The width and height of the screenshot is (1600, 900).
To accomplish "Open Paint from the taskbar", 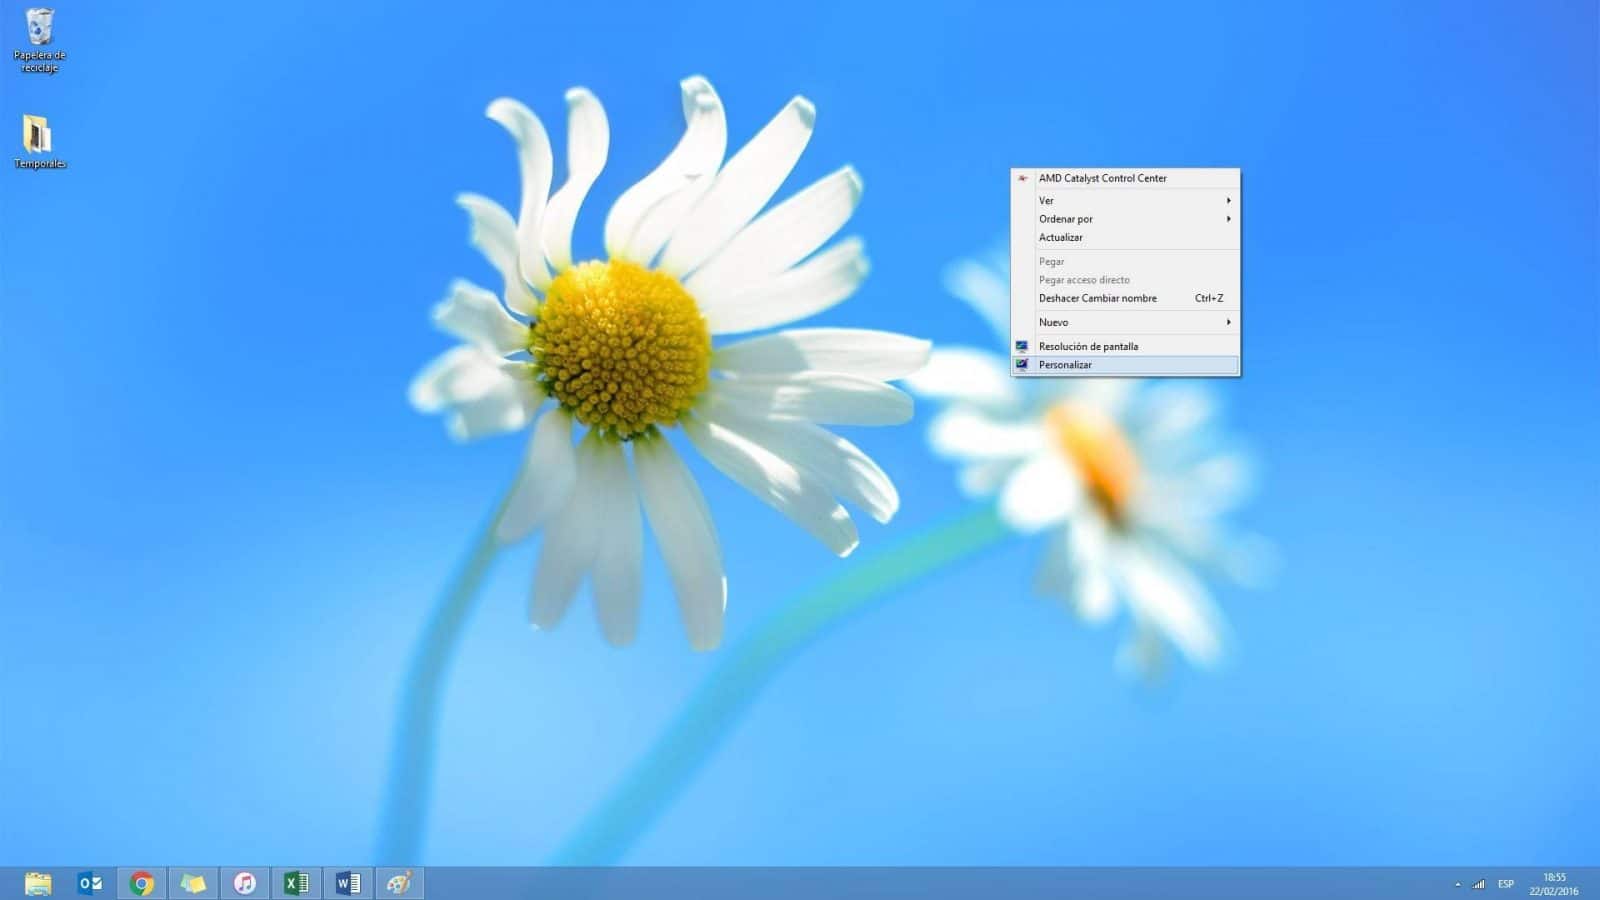I will 400,883.
